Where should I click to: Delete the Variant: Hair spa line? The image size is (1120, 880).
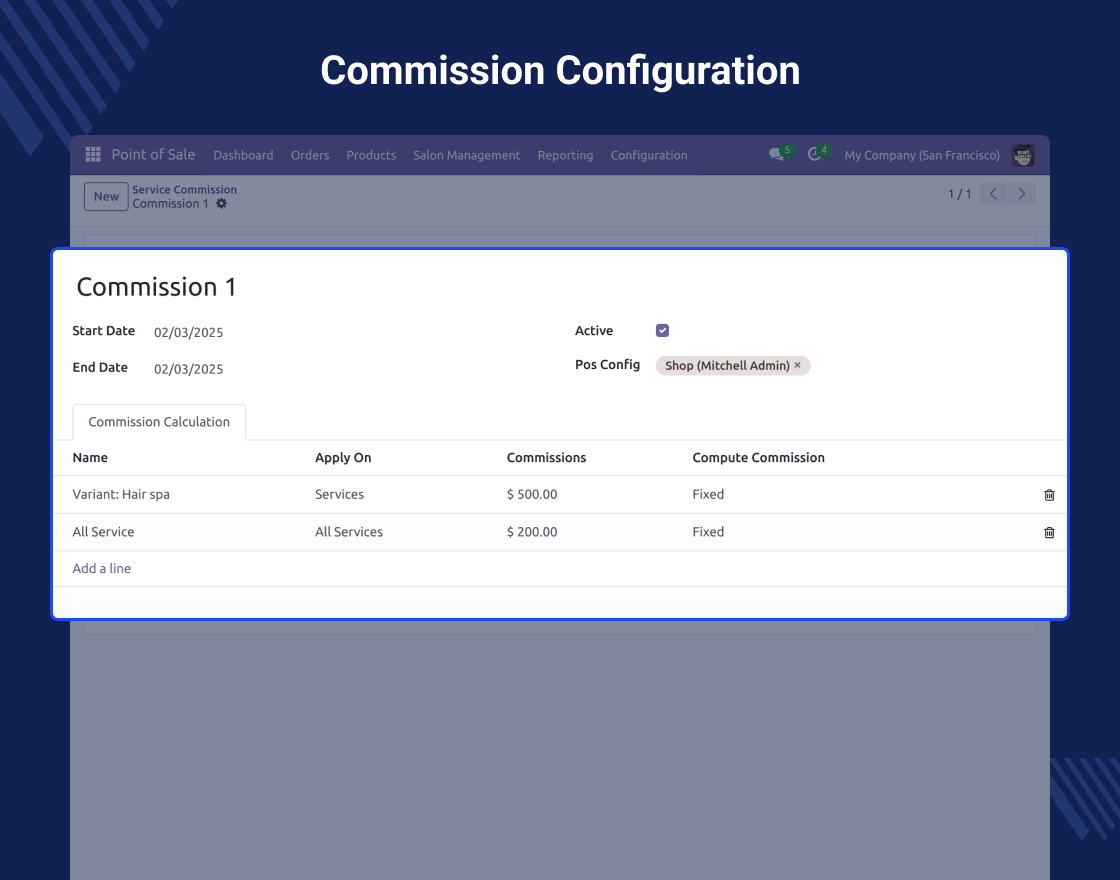coord(1049,495)
